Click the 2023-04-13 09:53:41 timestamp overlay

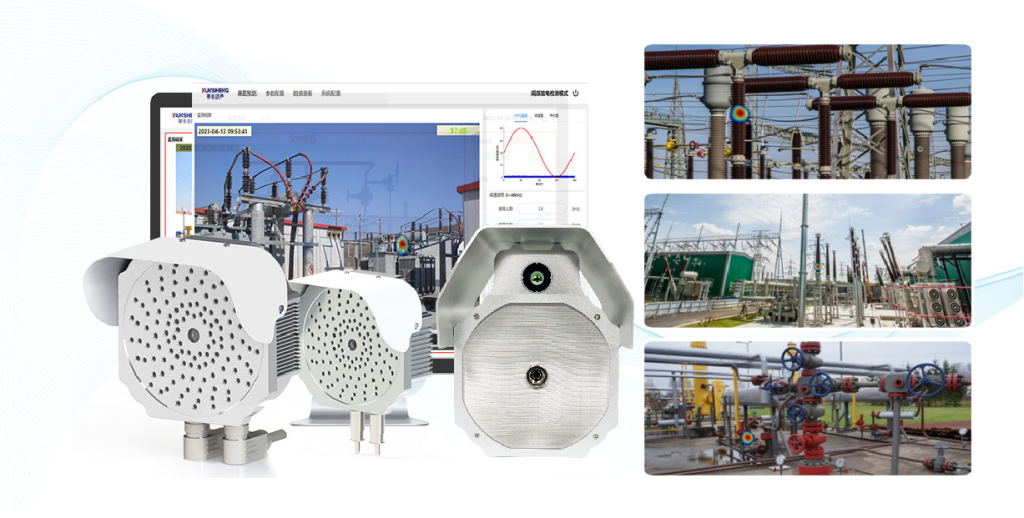[224, 130]
